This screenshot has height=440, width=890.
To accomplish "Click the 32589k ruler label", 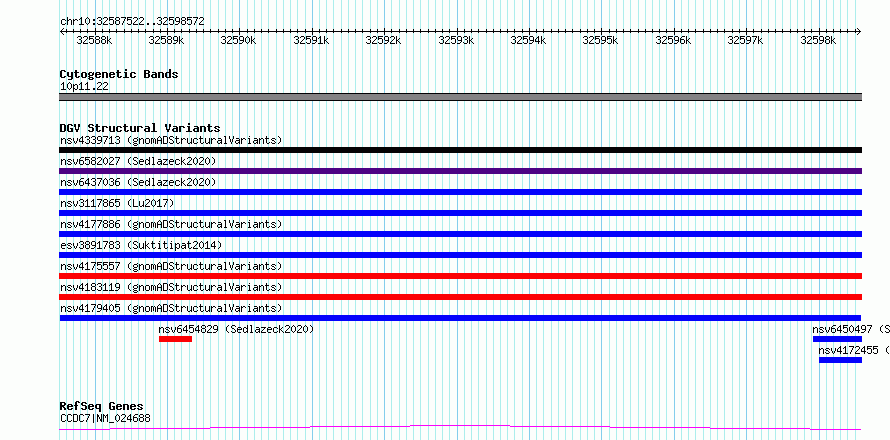I will (x=166, y=41).
